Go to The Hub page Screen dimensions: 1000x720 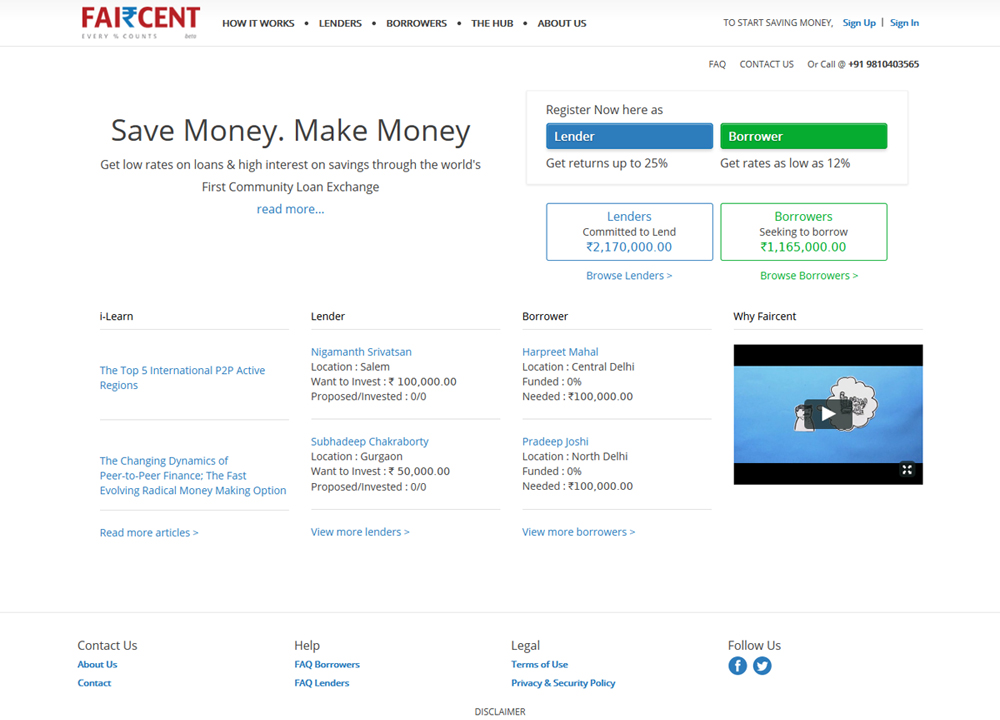pyautogui.click(x=492, y=24)
